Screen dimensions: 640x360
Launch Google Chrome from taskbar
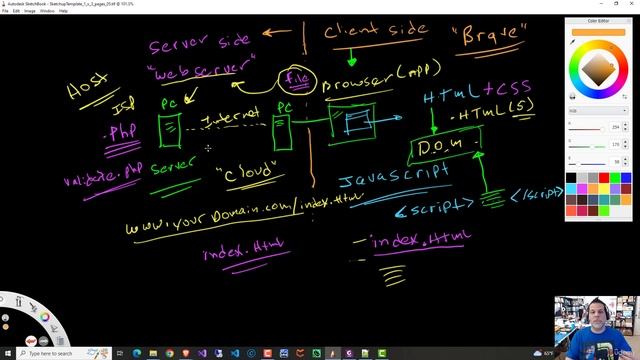pyautogui.click(x=169, y=353)
